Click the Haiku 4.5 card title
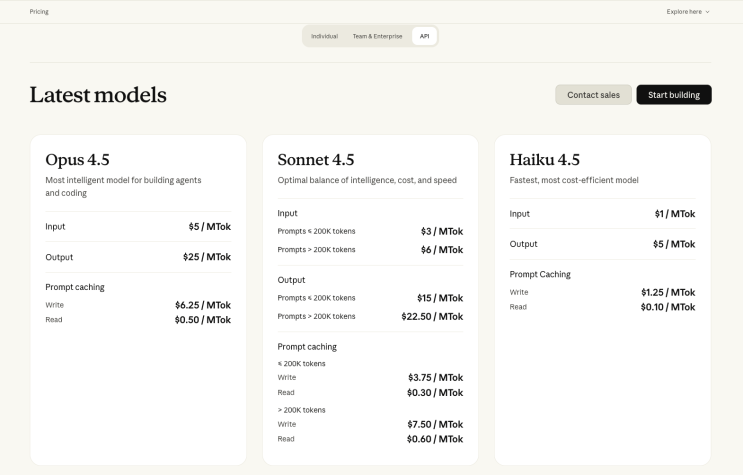 544,160
